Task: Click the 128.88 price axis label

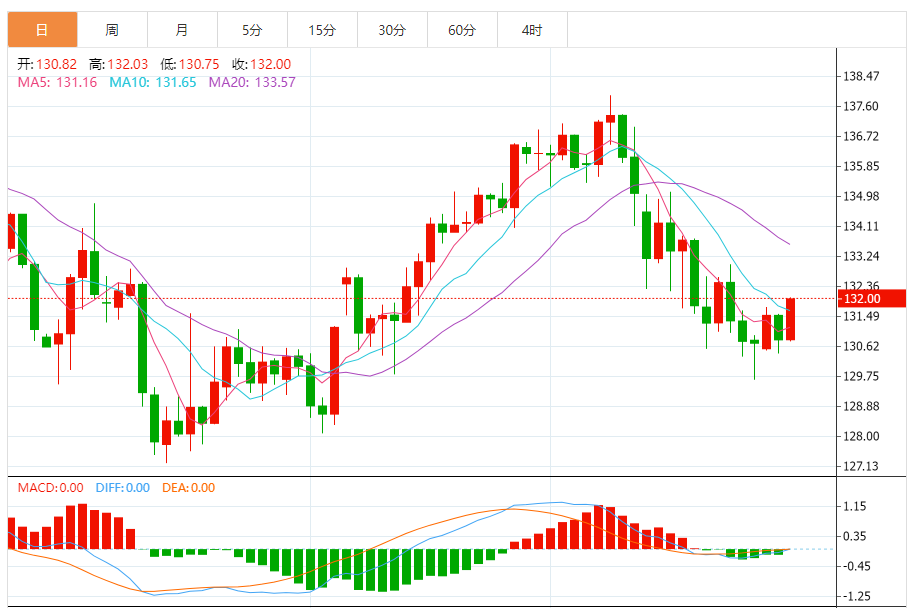Action: coord(861,406)
